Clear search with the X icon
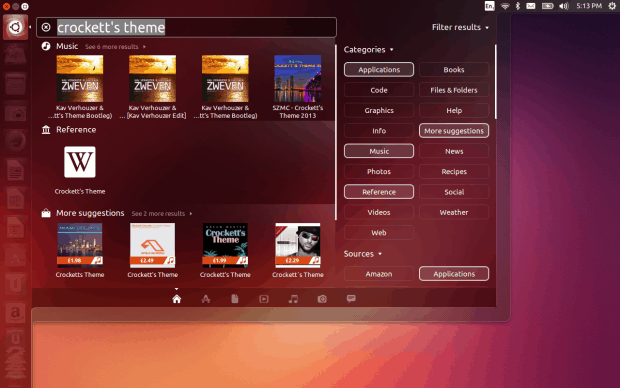 tap(46, 27)
